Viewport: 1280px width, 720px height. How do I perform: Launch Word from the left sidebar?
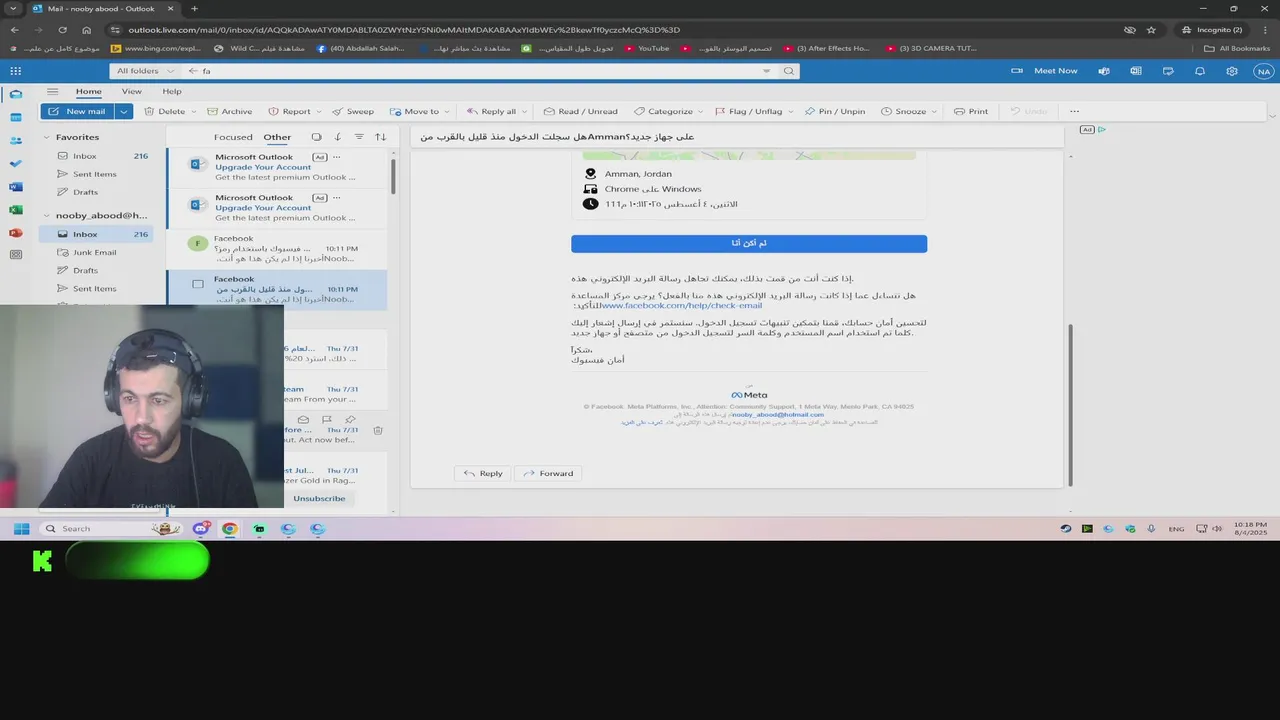pos(15,187)
